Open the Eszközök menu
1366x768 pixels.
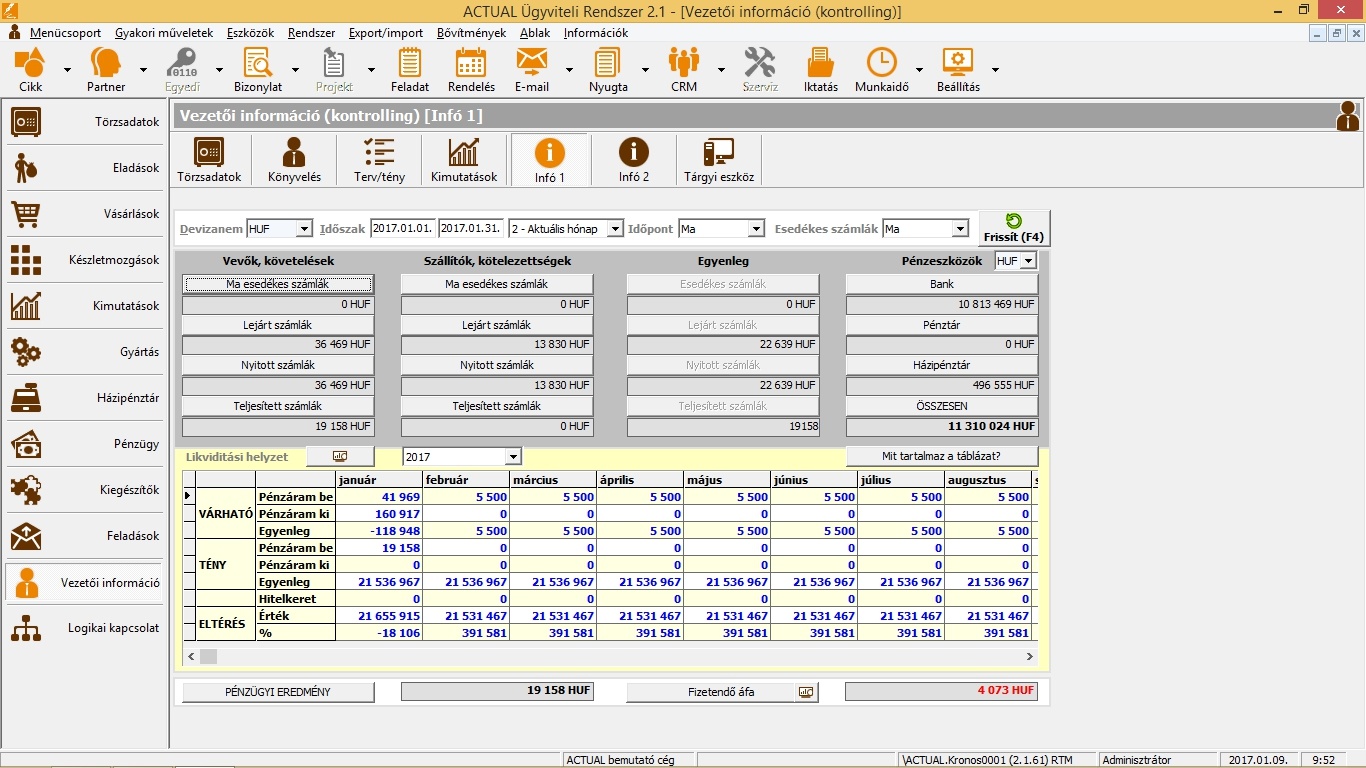tap(250, 33)
